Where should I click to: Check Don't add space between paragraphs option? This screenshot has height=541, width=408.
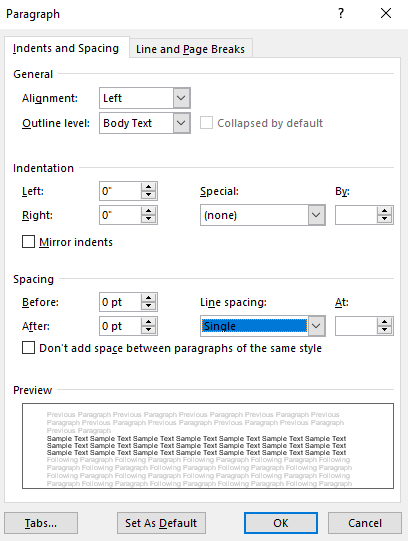tap(28, 347)
